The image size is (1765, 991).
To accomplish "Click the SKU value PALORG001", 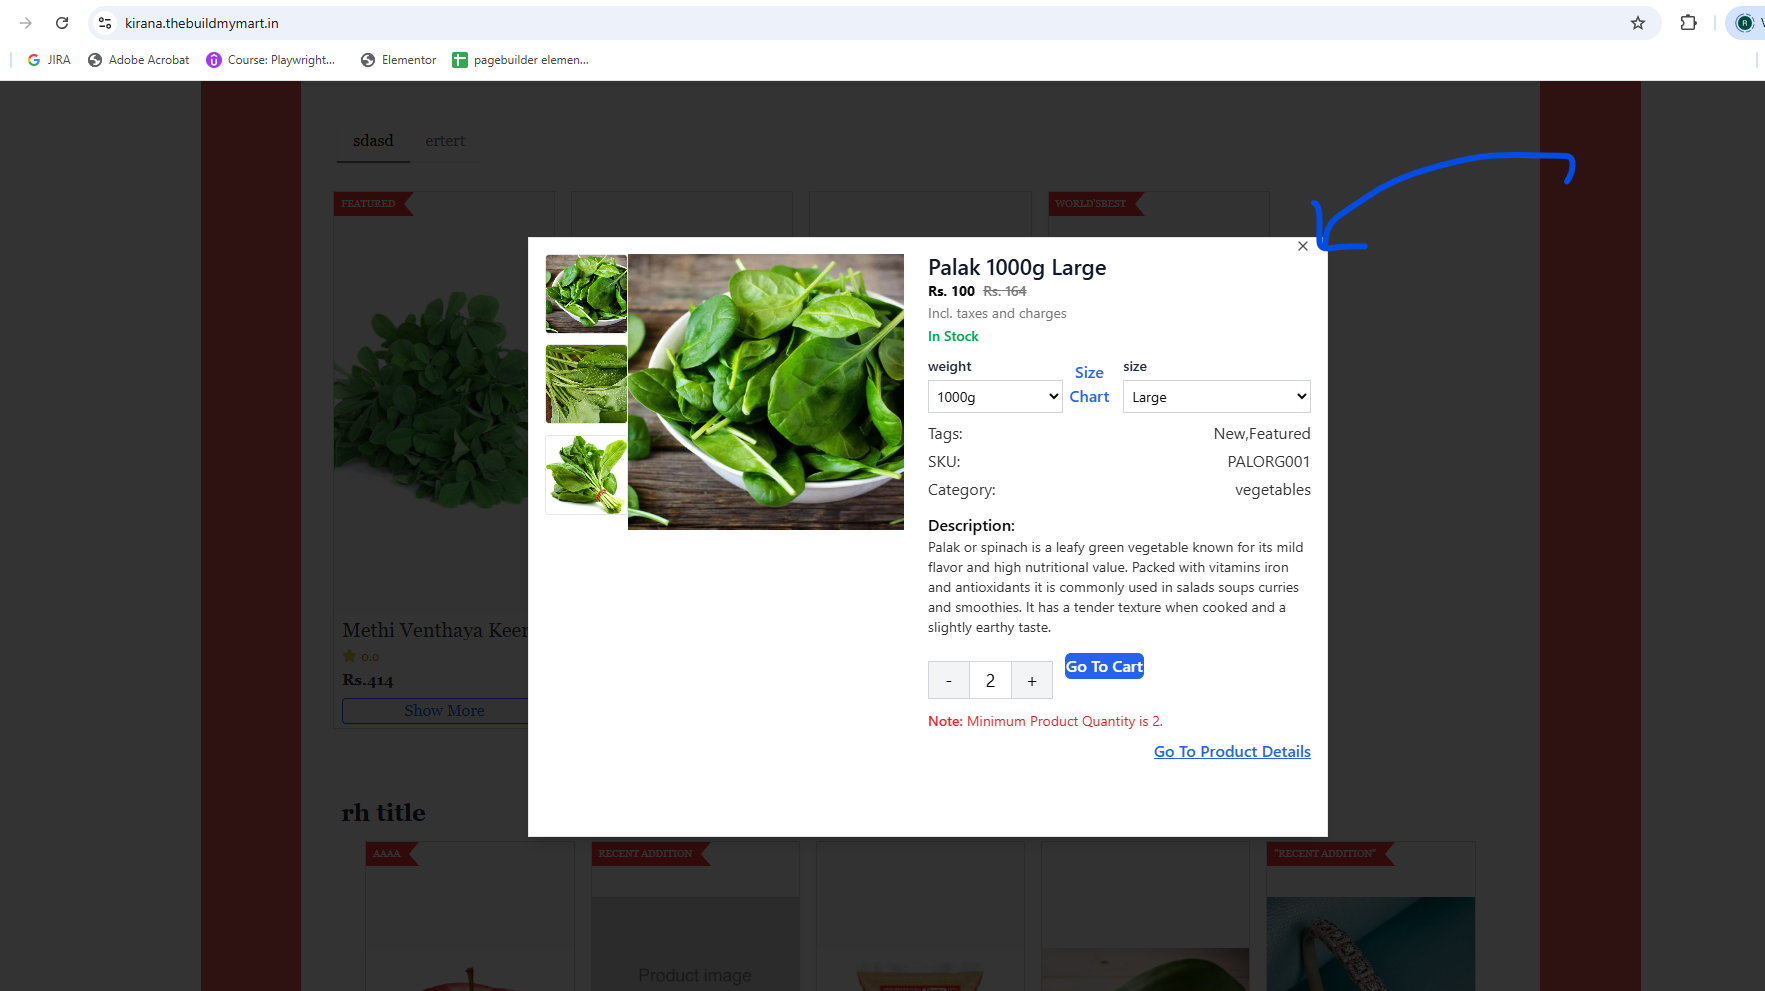I will pyautogui.click(x=1269, y=462).
